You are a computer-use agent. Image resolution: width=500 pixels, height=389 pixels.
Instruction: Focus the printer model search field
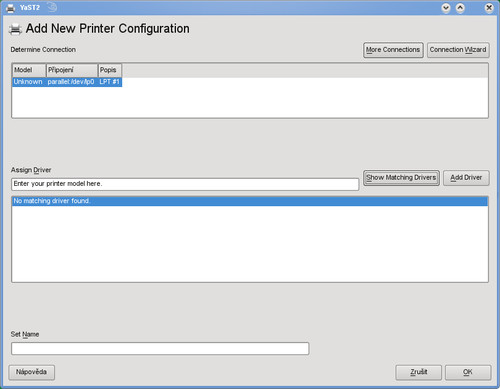coord(185,184)
